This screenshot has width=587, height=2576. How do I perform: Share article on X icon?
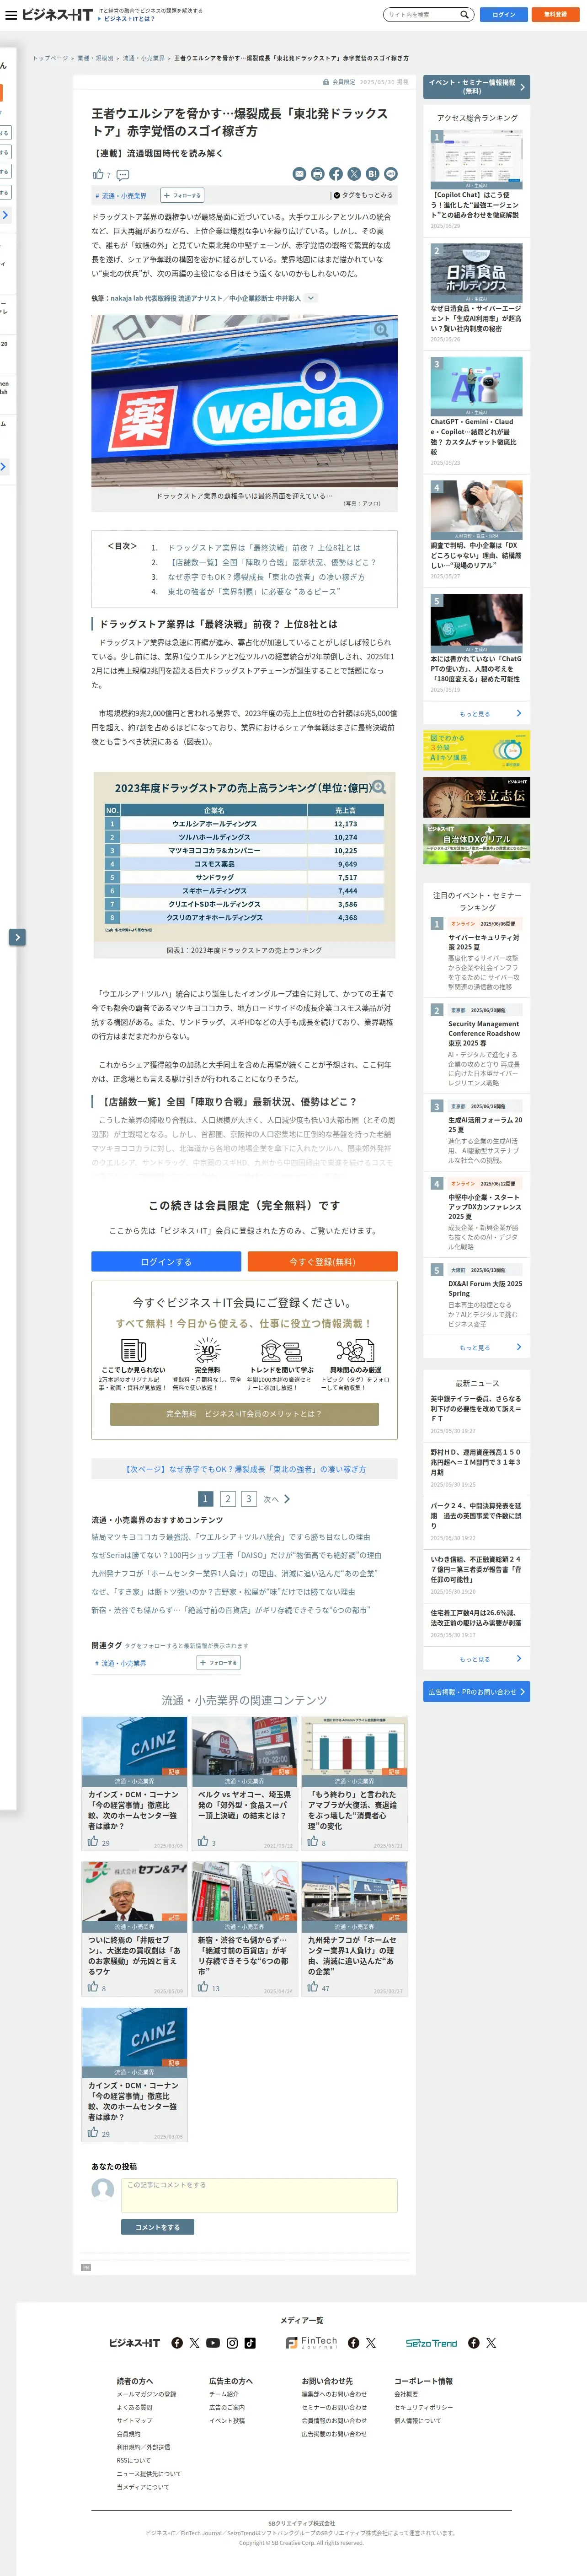(x=354, y=174)
